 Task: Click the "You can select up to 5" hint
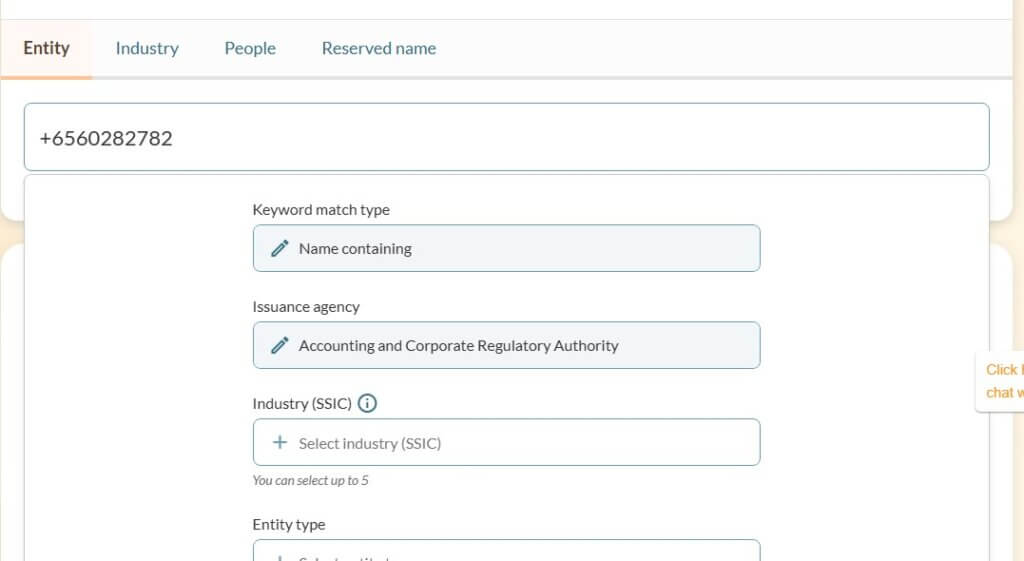point(311,480)
